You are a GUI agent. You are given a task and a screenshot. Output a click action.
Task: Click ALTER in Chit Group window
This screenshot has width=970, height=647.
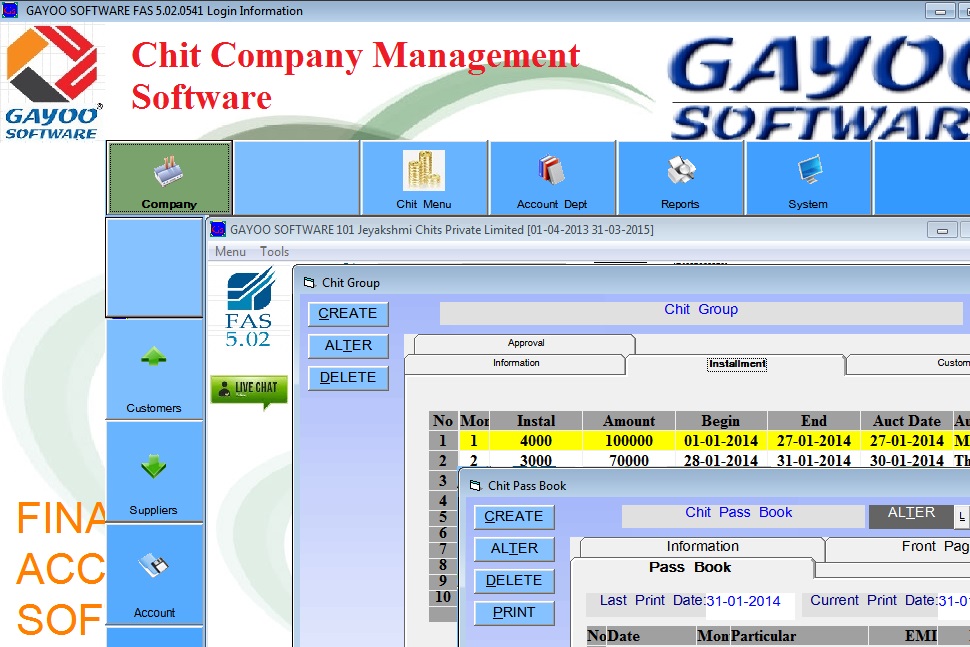tap(348, 346)
